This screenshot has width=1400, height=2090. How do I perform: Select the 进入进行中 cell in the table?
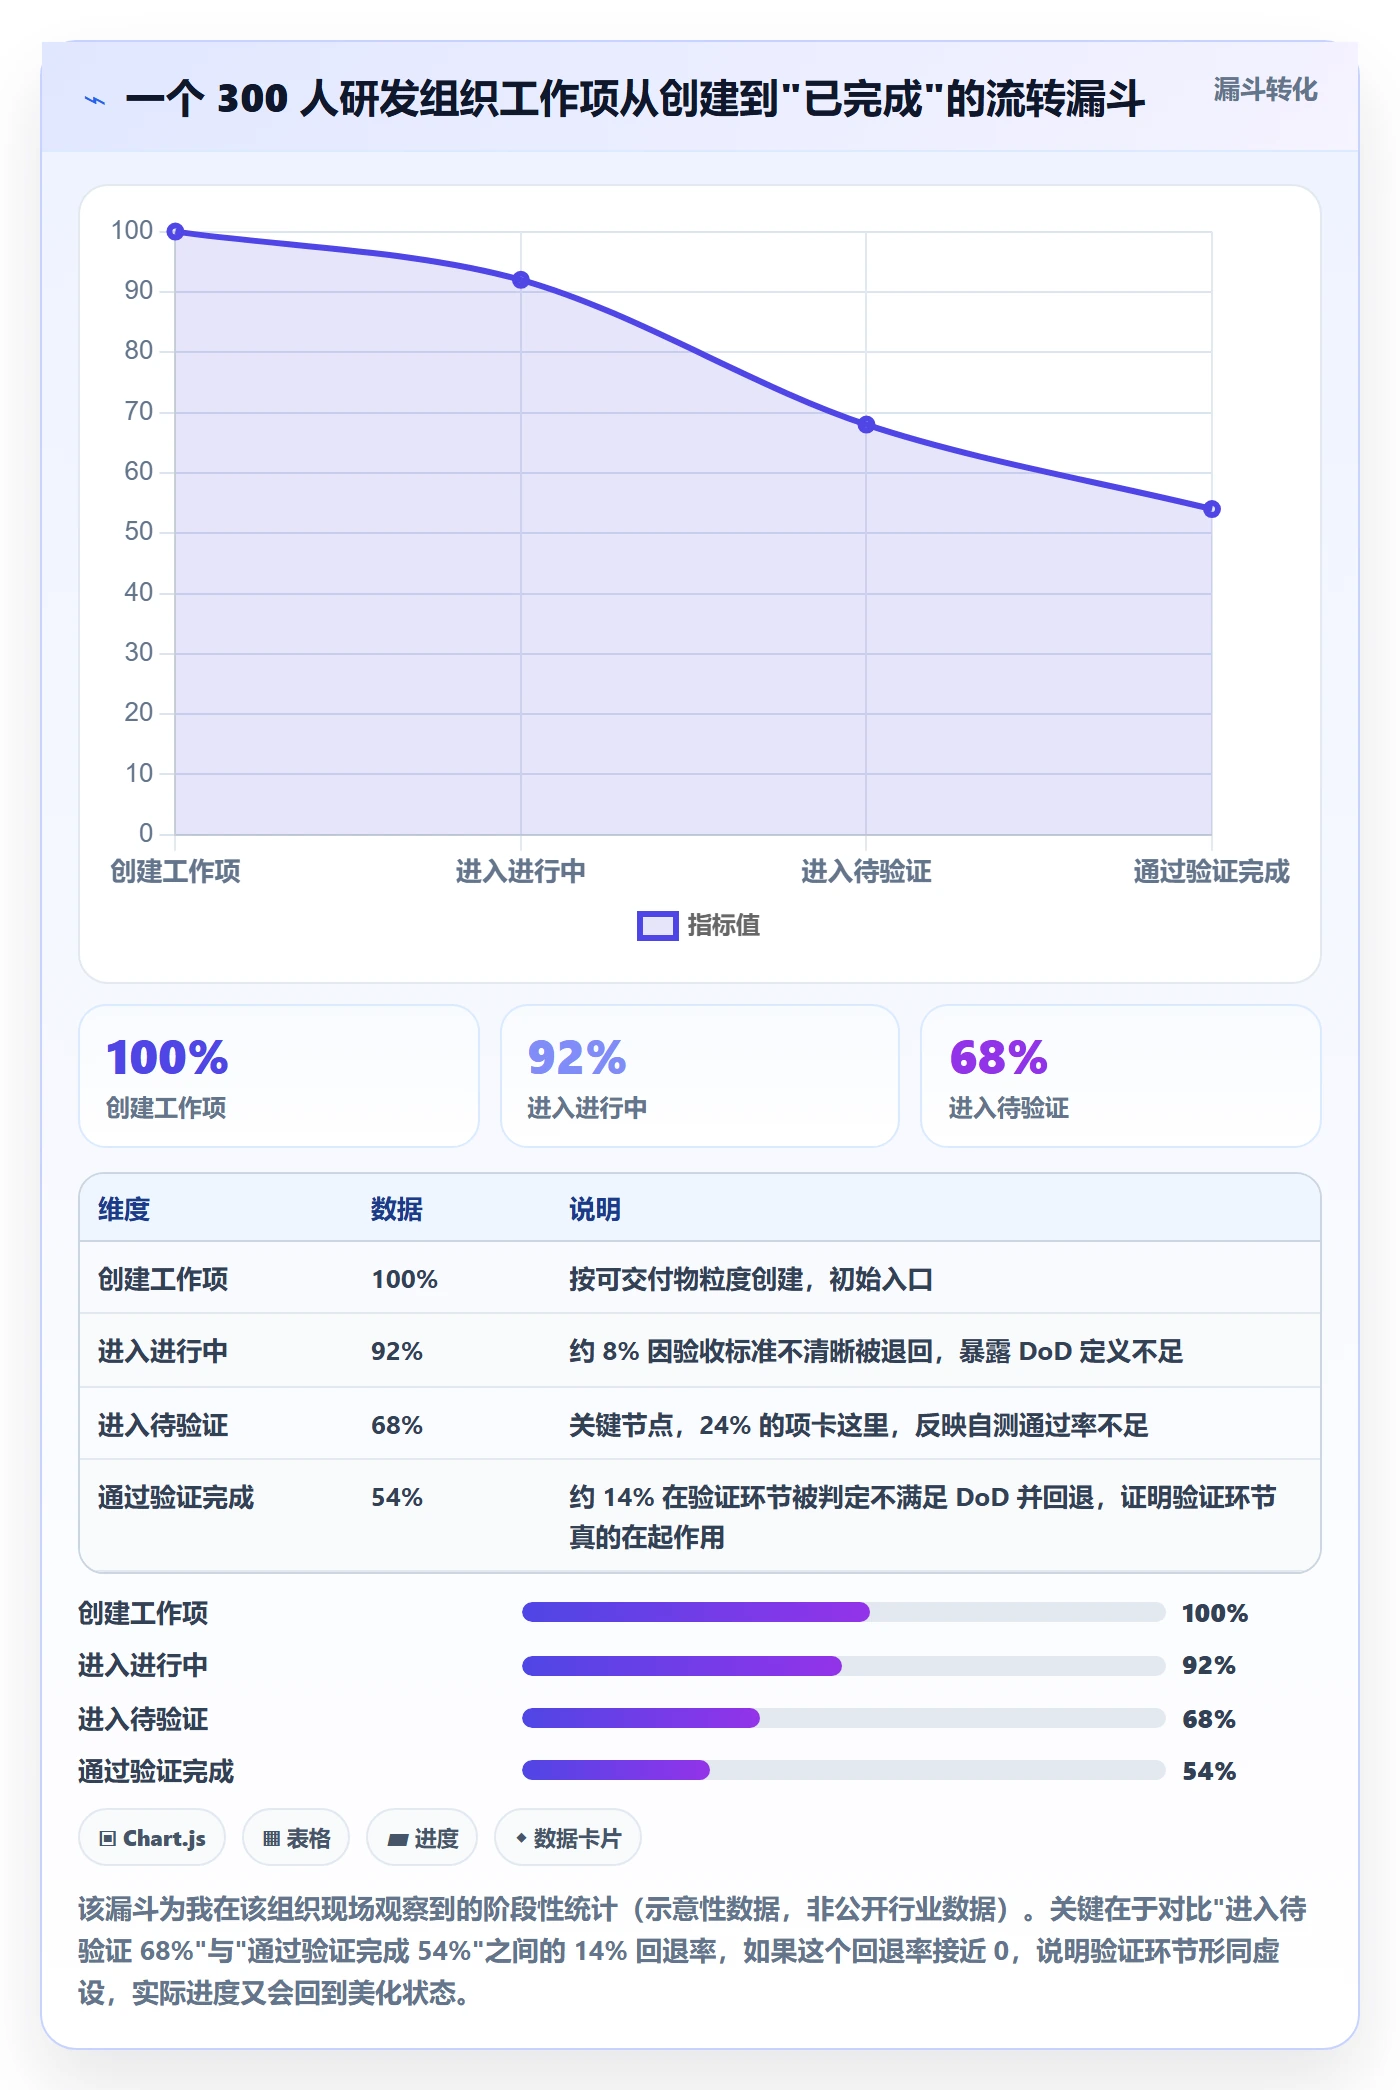click(163, 1351)
